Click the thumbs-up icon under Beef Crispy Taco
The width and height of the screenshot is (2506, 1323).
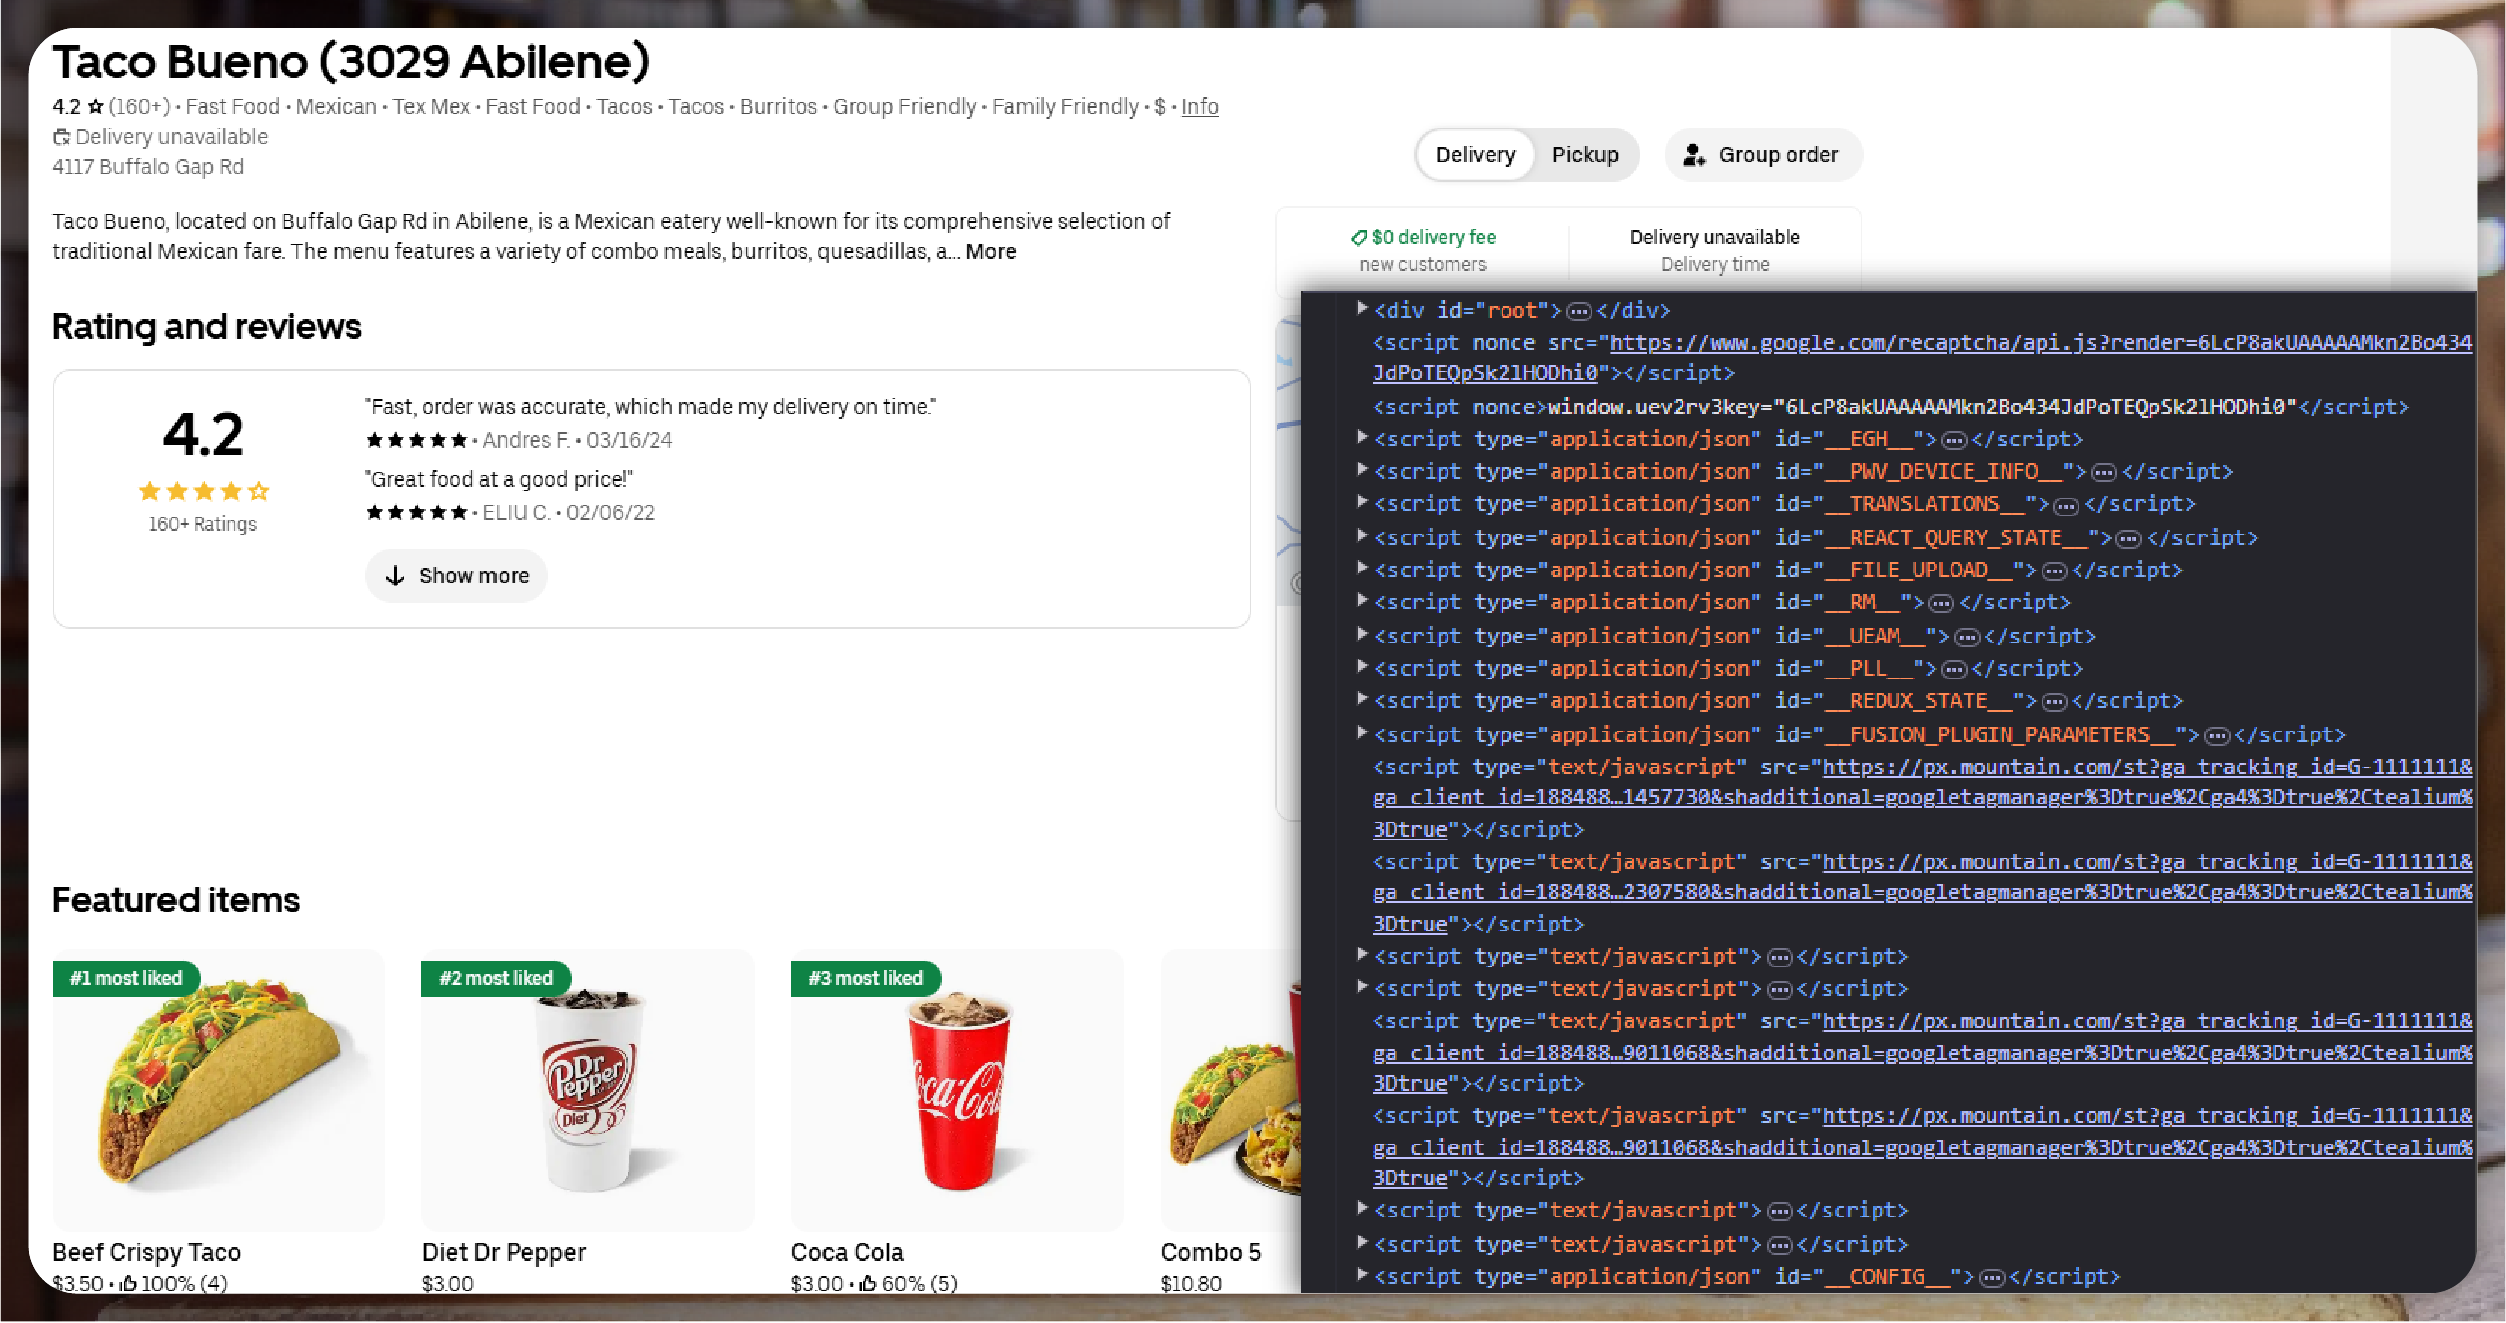pyautogui.click(x=128, y=1283)
